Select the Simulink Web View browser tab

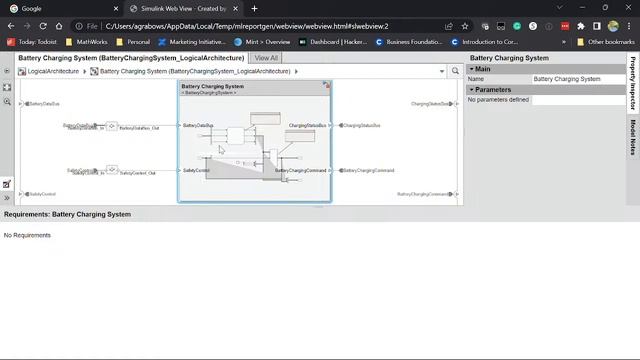(x=184, y=9)
